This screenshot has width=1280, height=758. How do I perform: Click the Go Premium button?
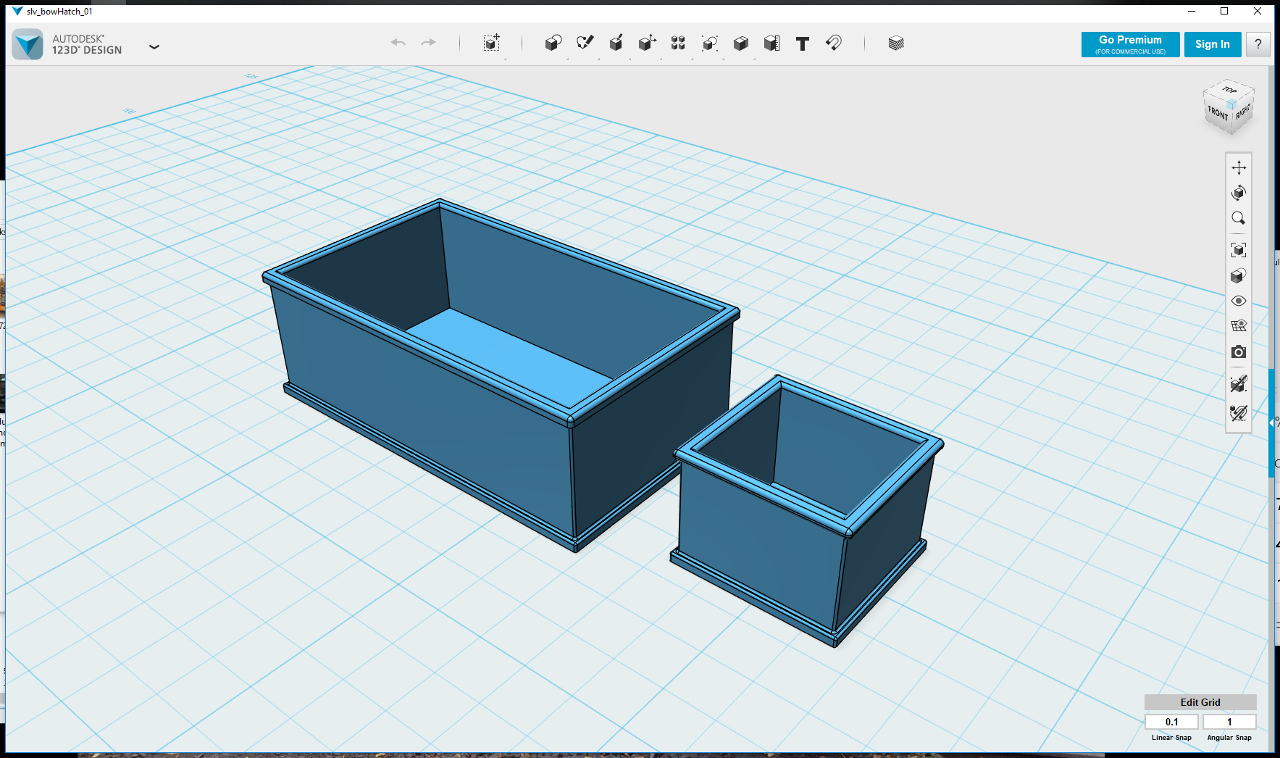click(x=1130, y=44)
